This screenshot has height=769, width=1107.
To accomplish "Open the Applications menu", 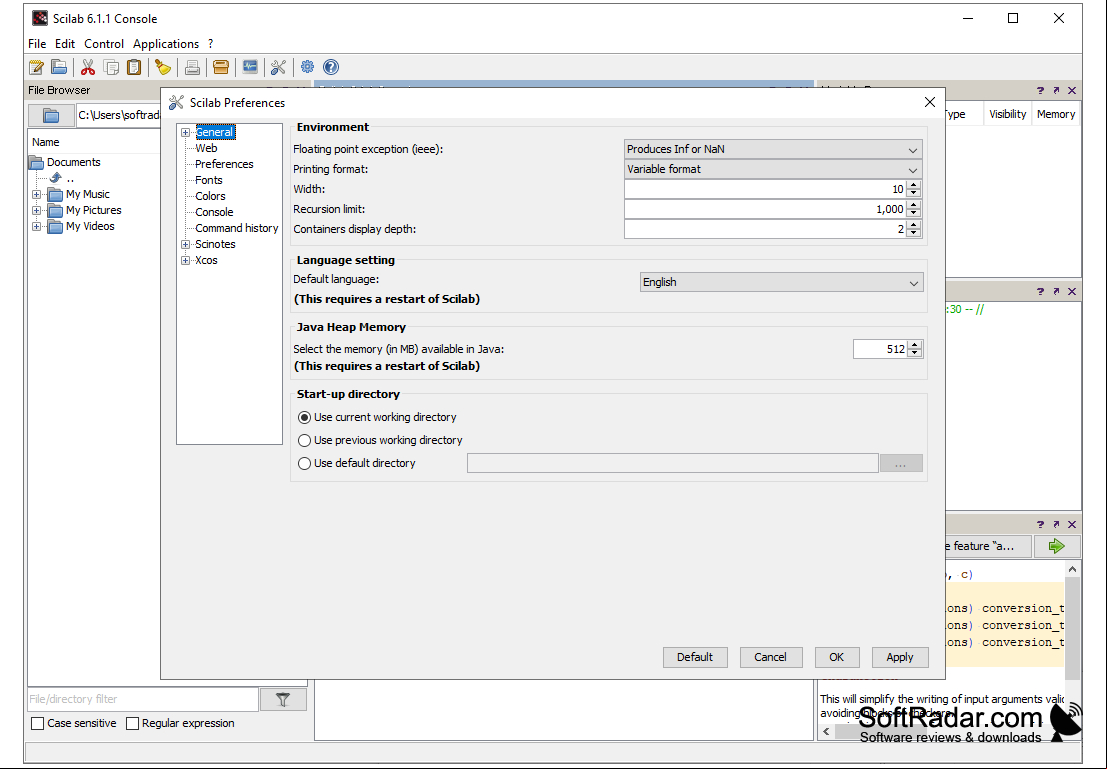I will click(x=166, y=44).
